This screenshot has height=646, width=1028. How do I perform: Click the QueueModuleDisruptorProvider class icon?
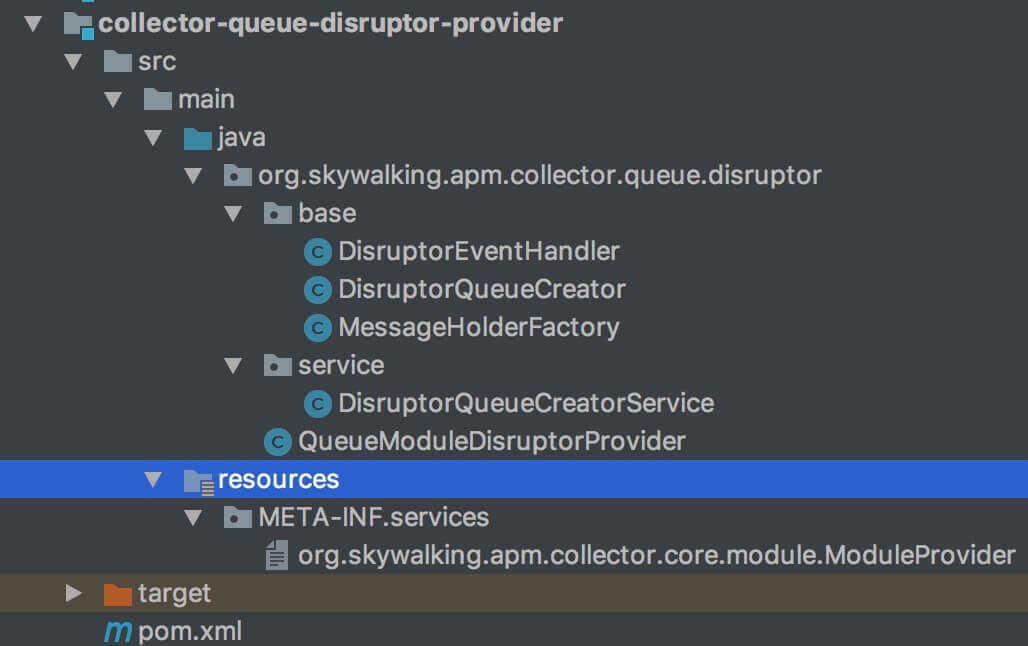(278, 442)
